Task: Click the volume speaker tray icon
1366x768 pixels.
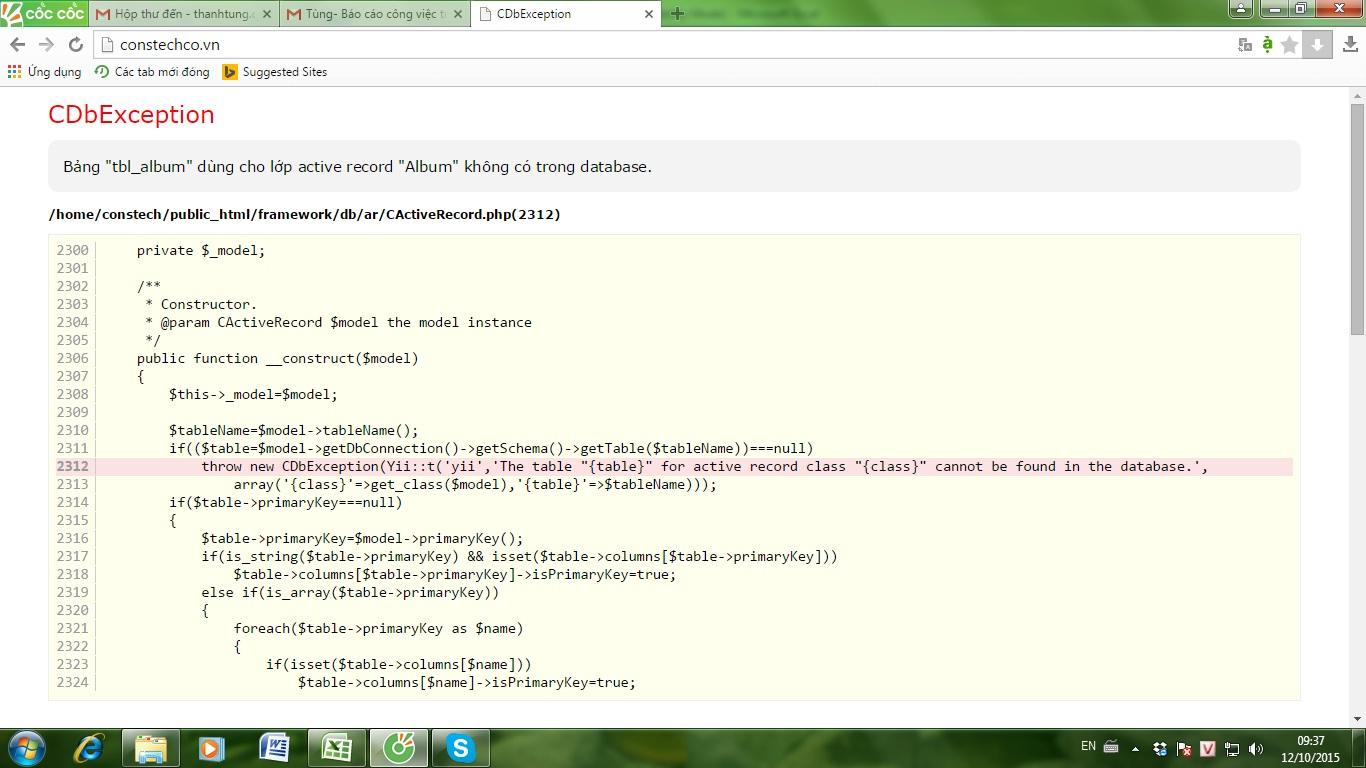Action: click(1256, 748)
